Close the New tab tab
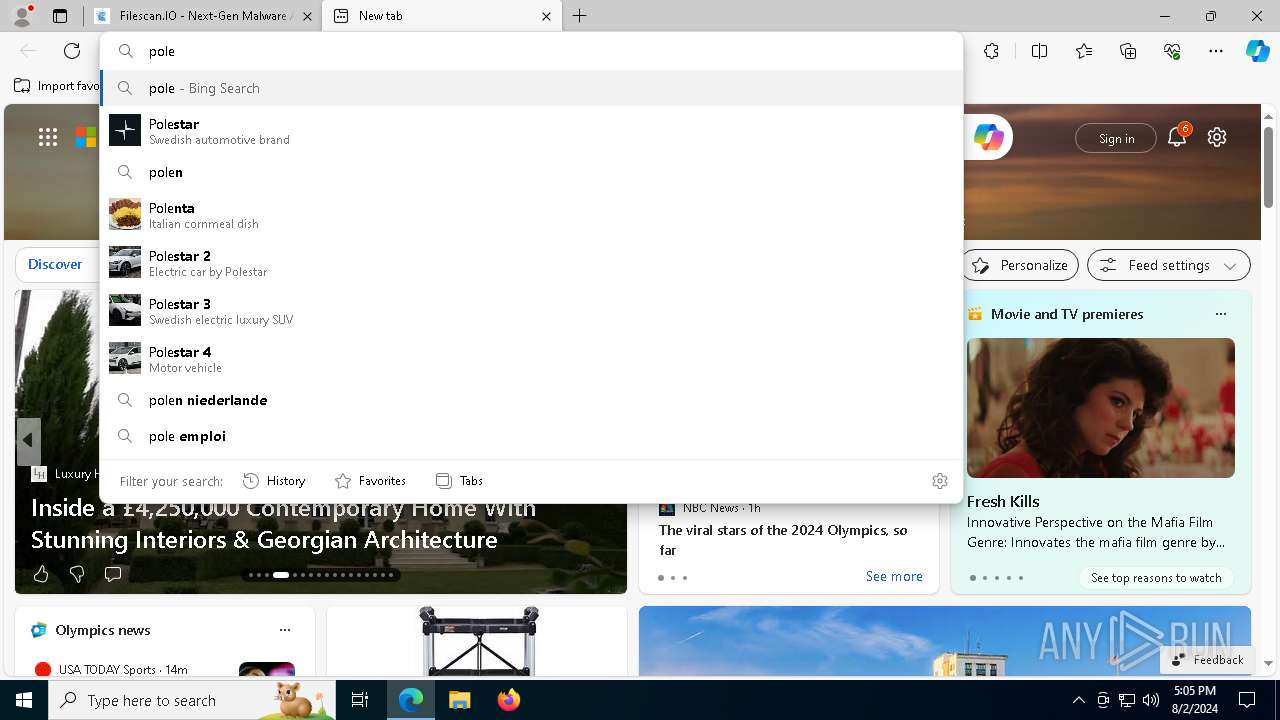 point(546,16)
